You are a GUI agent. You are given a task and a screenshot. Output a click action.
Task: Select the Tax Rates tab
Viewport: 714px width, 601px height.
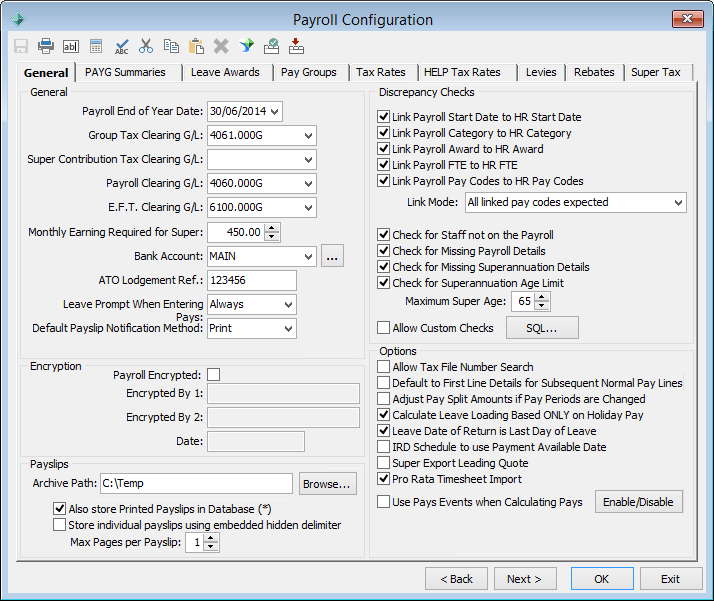tap(381, 72)
